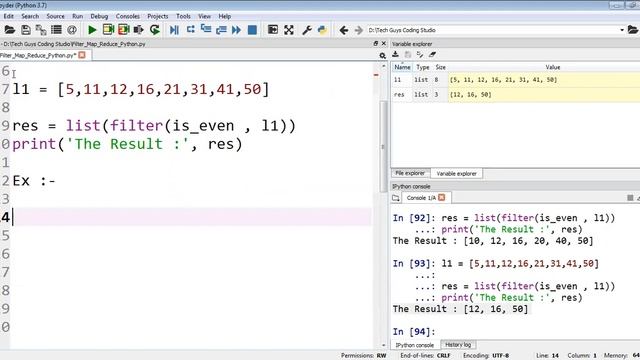
Task: Open the Run menu
Action: (78, 16)
